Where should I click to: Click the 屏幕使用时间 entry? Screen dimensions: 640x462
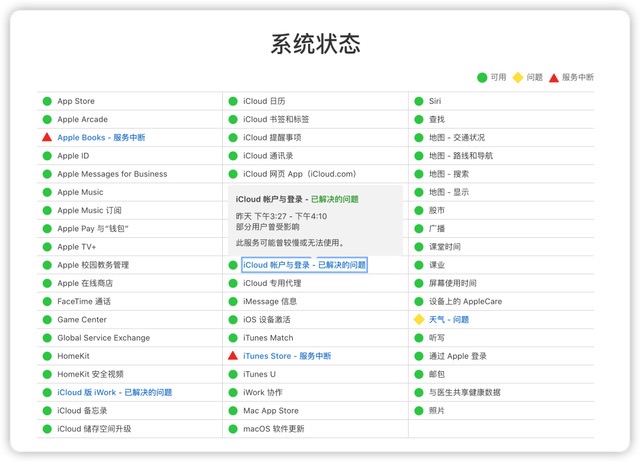coord(453,283)
